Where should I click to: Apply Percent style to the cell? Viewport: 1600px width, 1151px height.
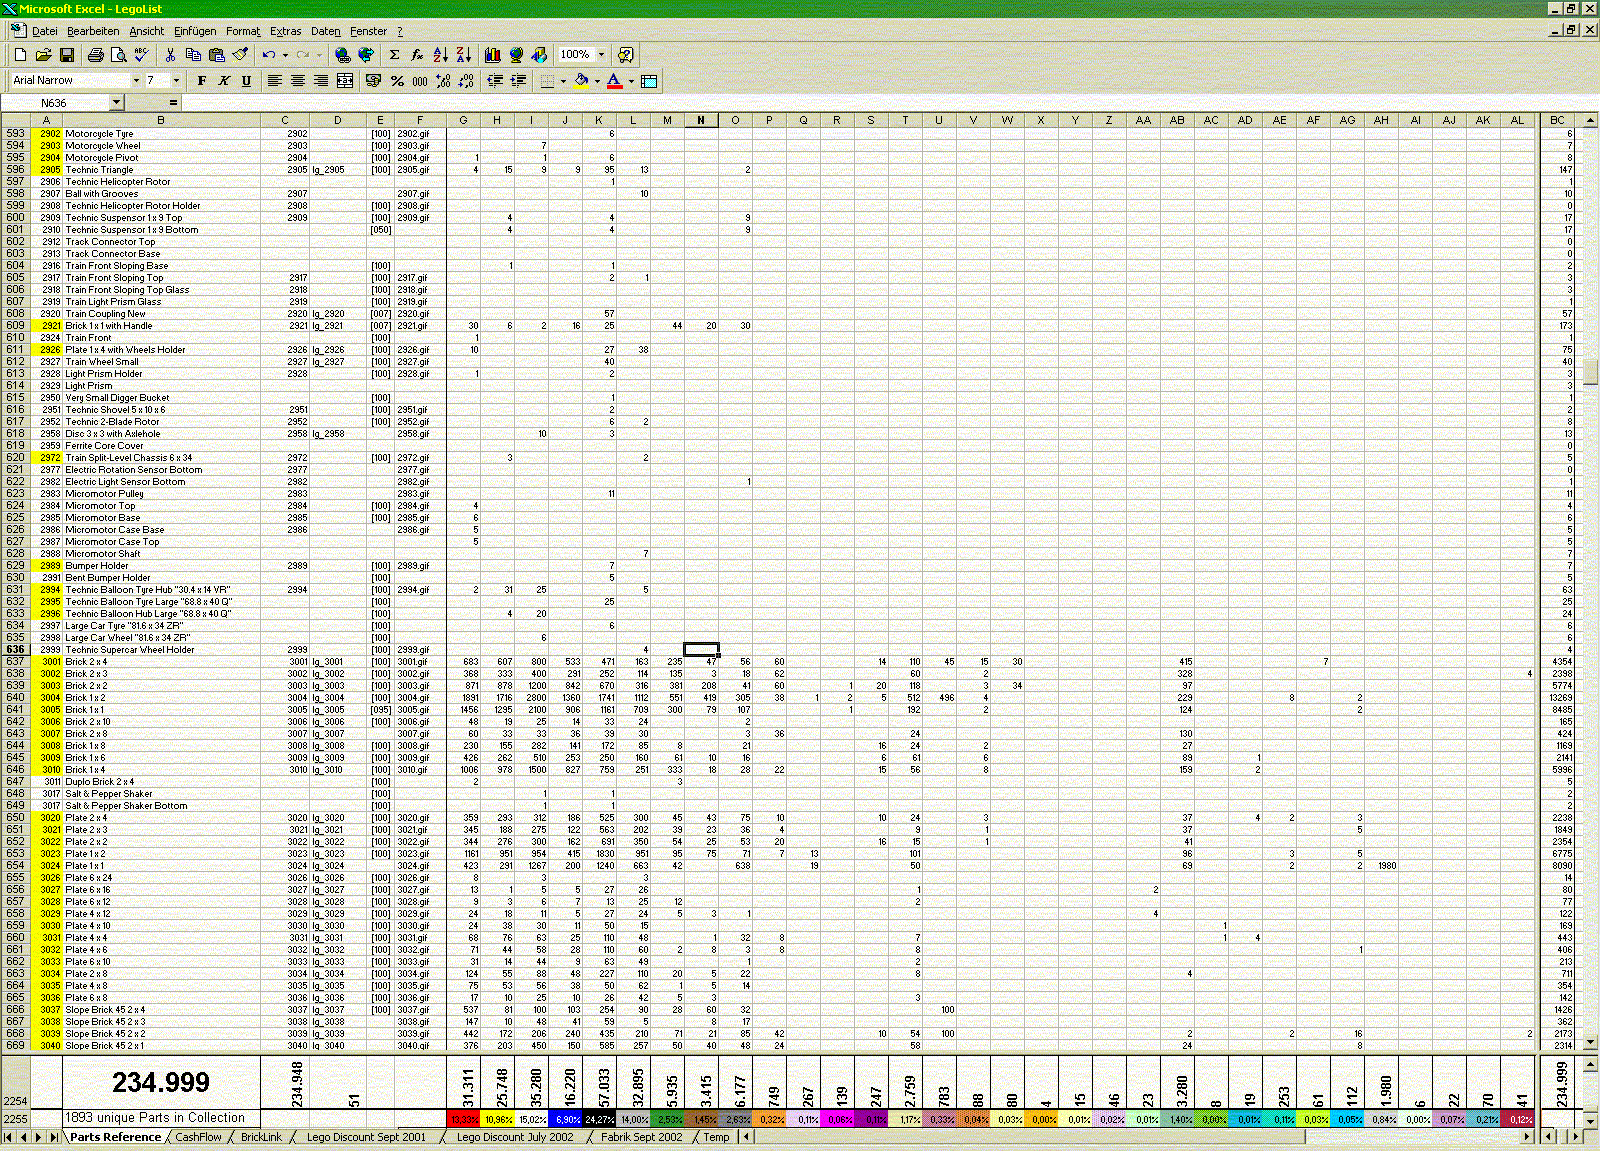point(398,81)
